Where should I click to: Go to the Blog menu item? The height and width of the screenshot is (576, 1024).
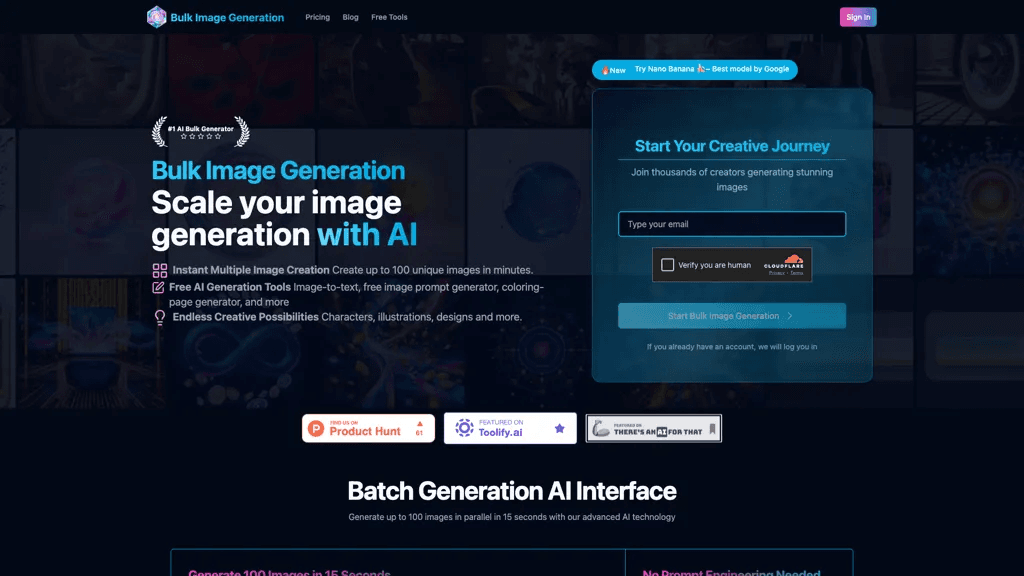click(x=350, y=17)
